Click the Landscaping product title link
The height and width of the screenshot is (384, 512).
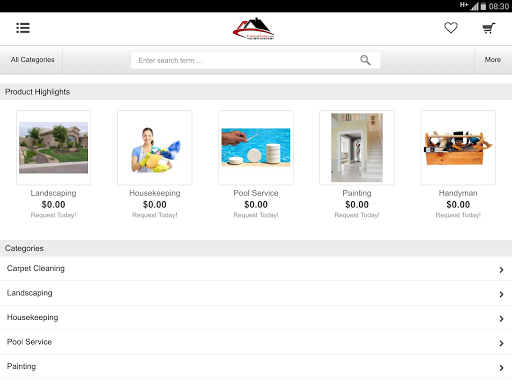(x=53, y=193)
